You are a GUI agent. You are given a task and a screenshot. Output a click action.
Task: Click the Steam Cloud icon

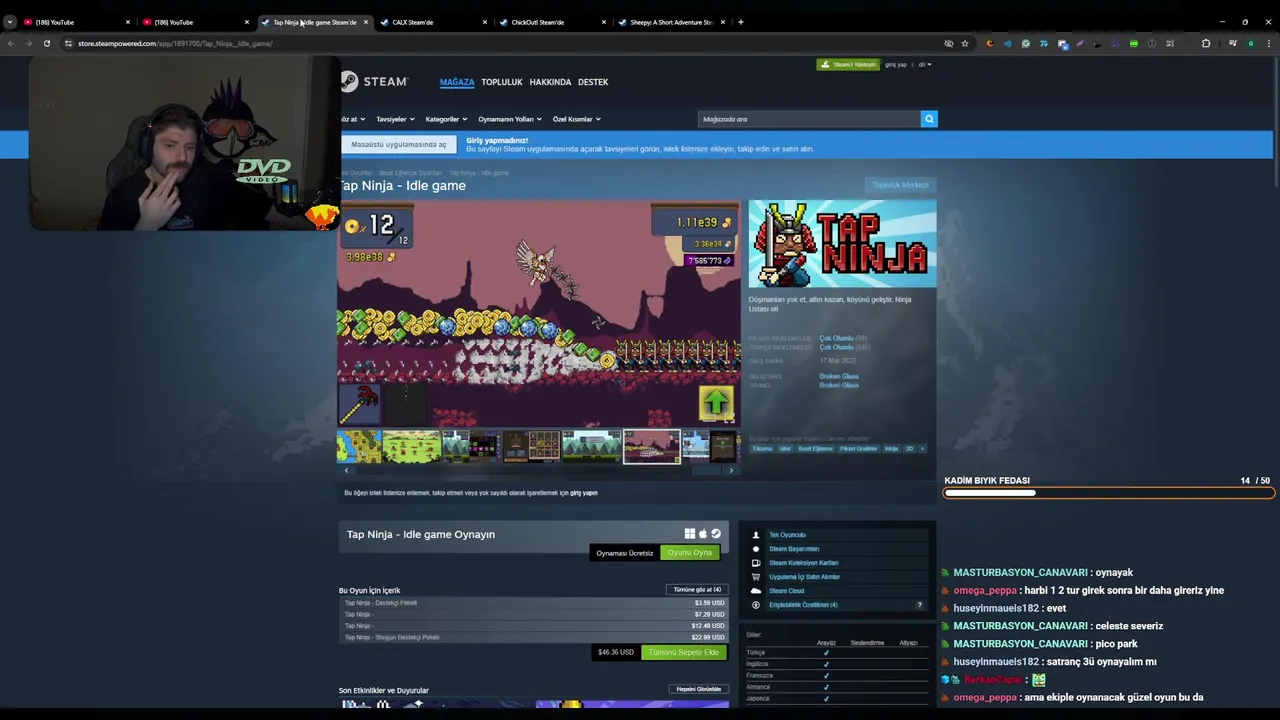point(756,591)
